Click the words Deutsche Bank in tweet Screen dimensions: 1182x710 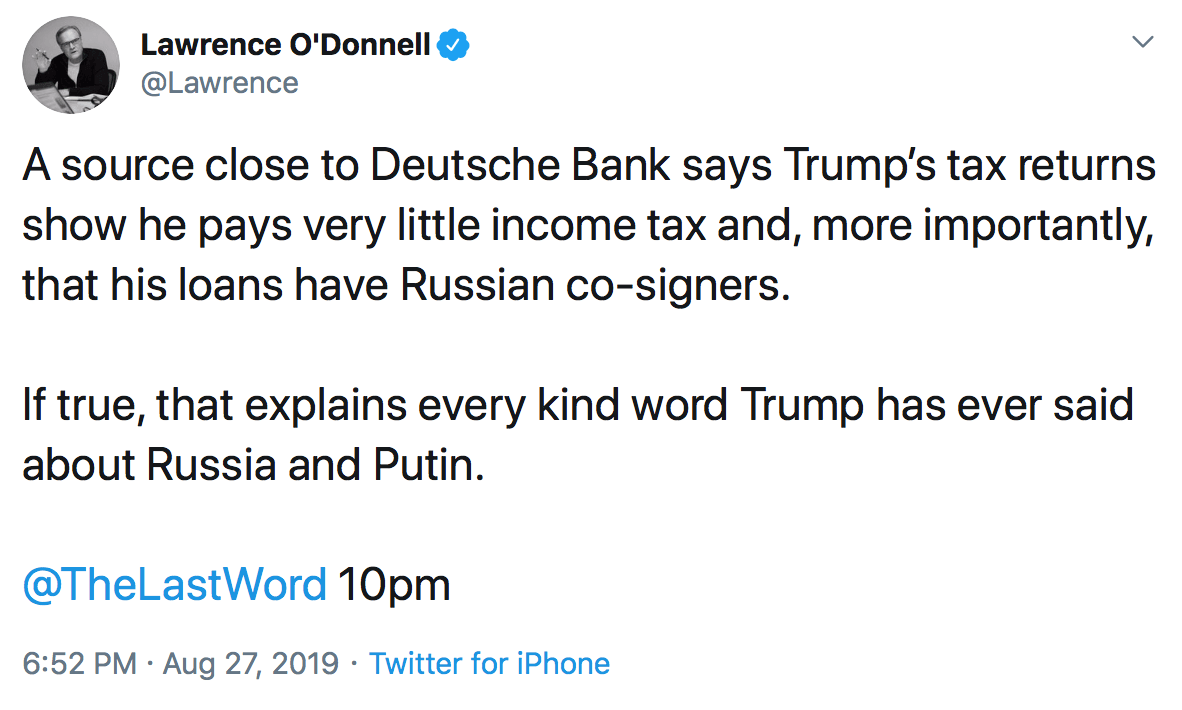coord(520,166)
